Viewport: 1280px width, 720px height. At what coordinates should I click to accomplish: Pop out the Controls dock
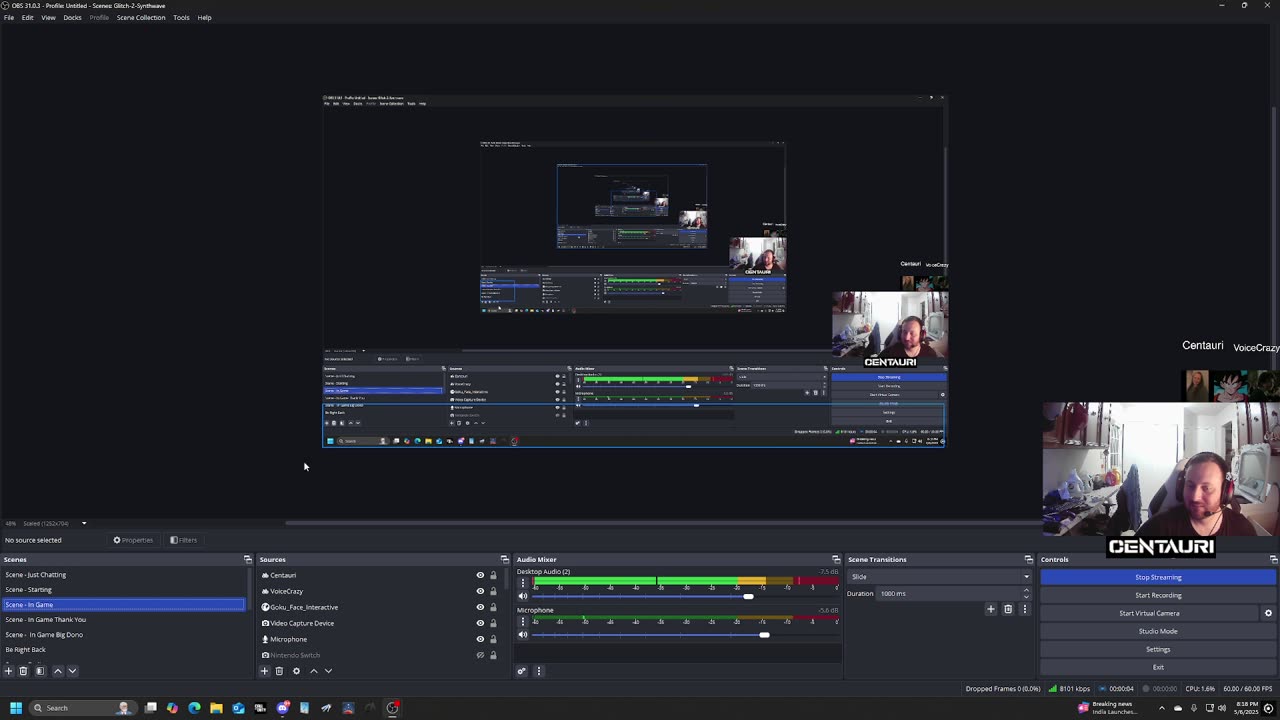(1273, 559)
